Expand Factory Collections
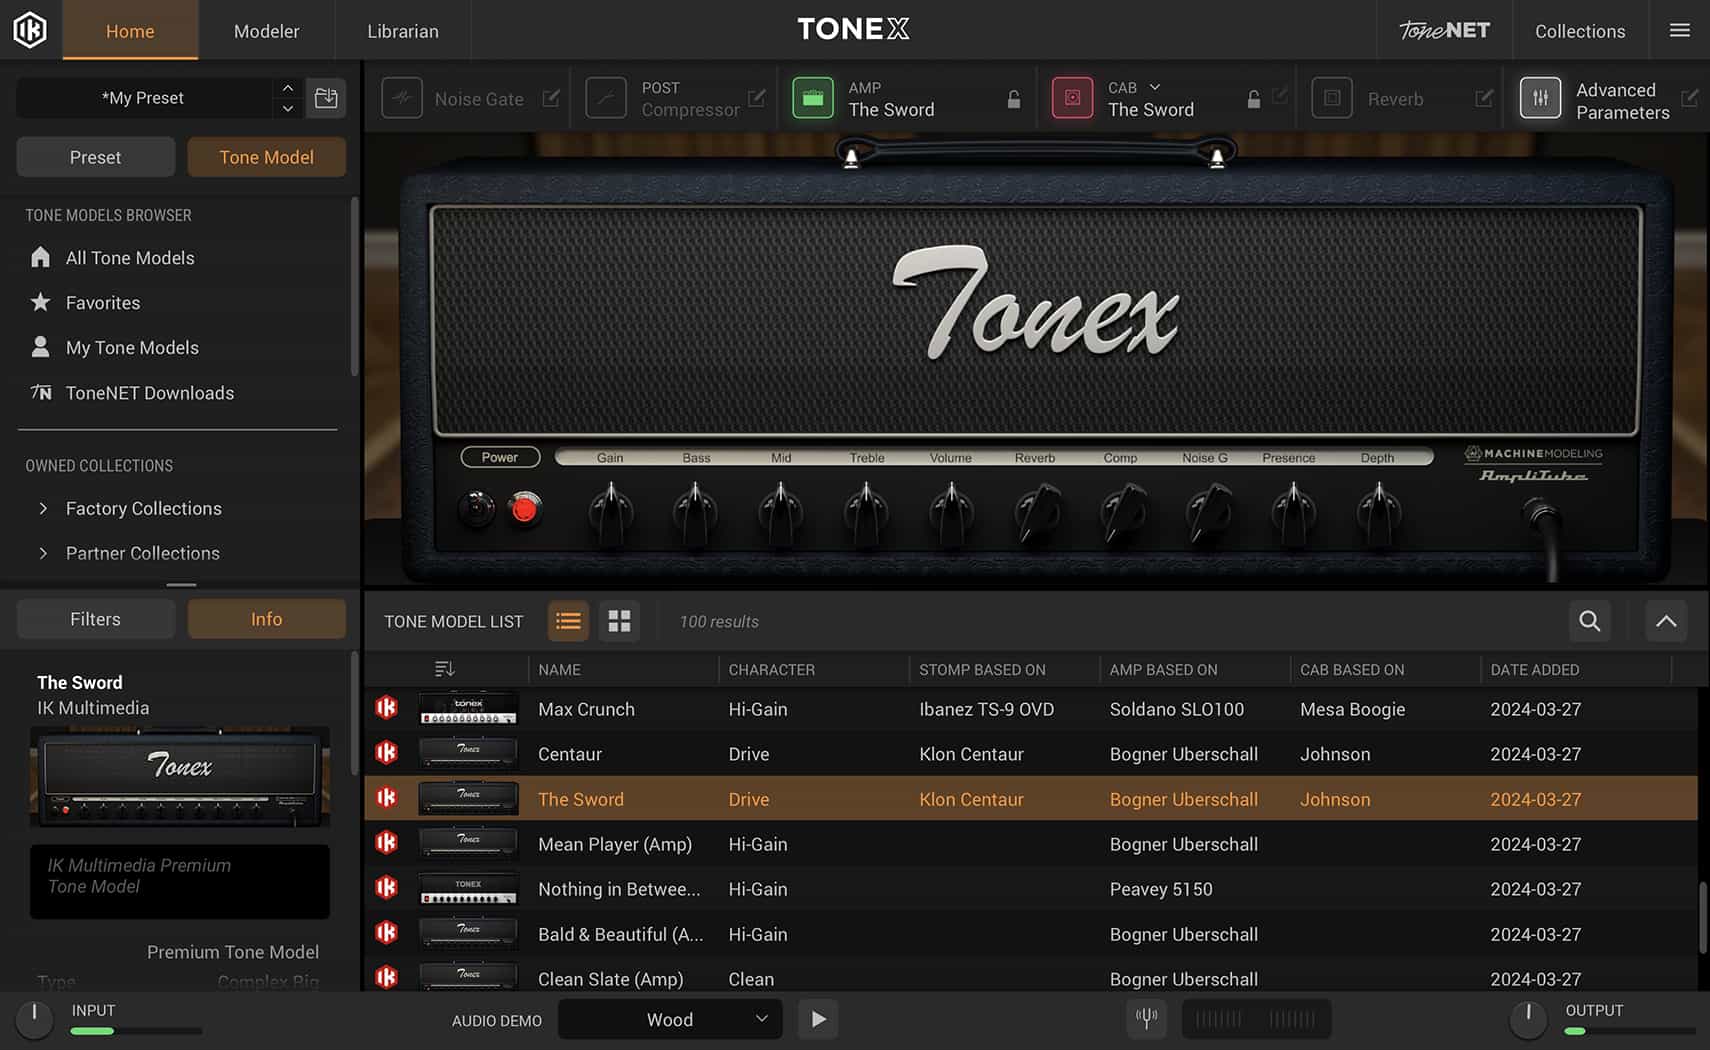Viewport: 1710px width, 1050px height. (144, 508)
